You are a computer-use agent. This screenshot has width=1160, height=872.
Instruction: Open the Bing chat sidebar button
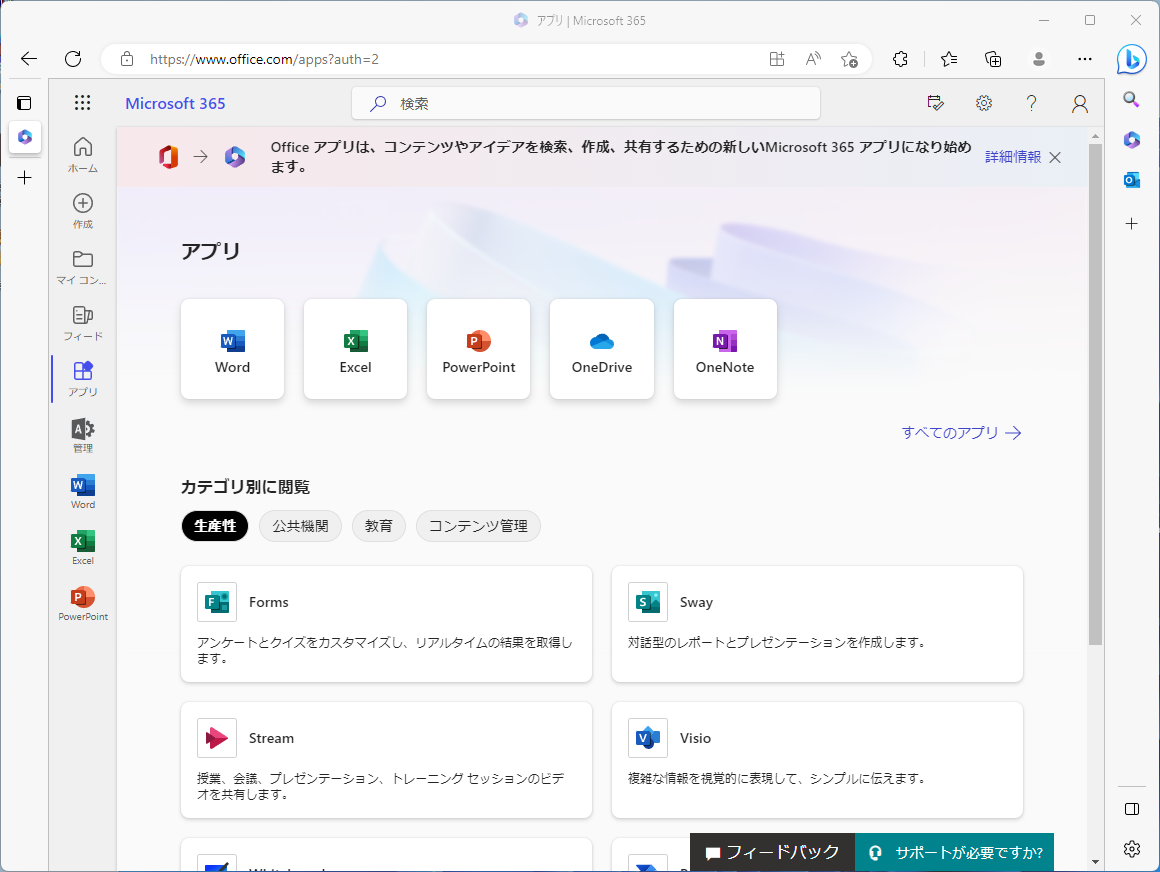(1131, 60)
